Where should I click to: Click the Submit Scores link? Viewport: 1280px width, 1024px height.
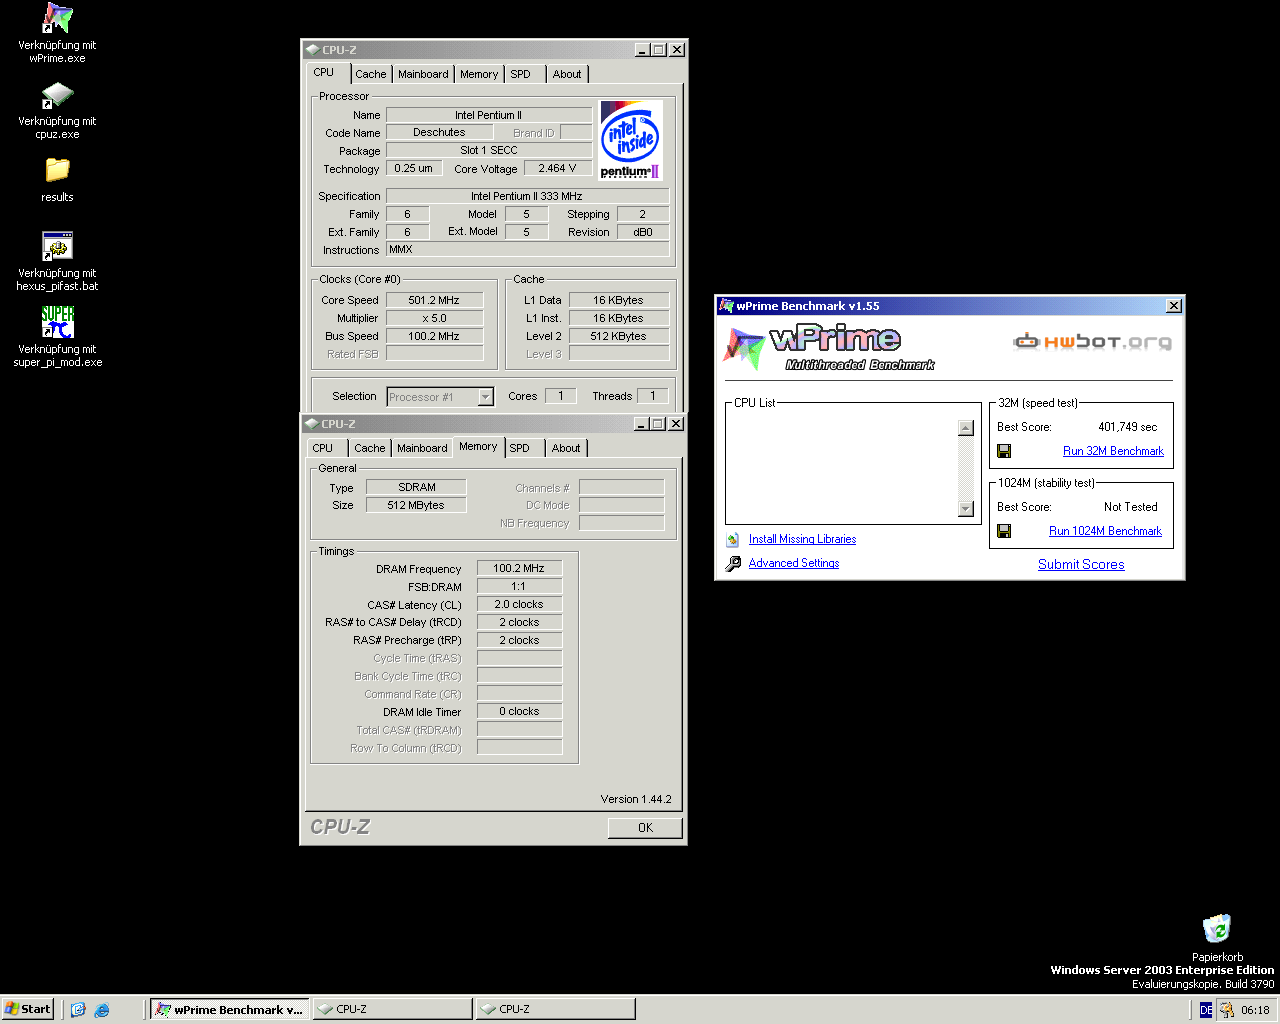point(1081,564)
